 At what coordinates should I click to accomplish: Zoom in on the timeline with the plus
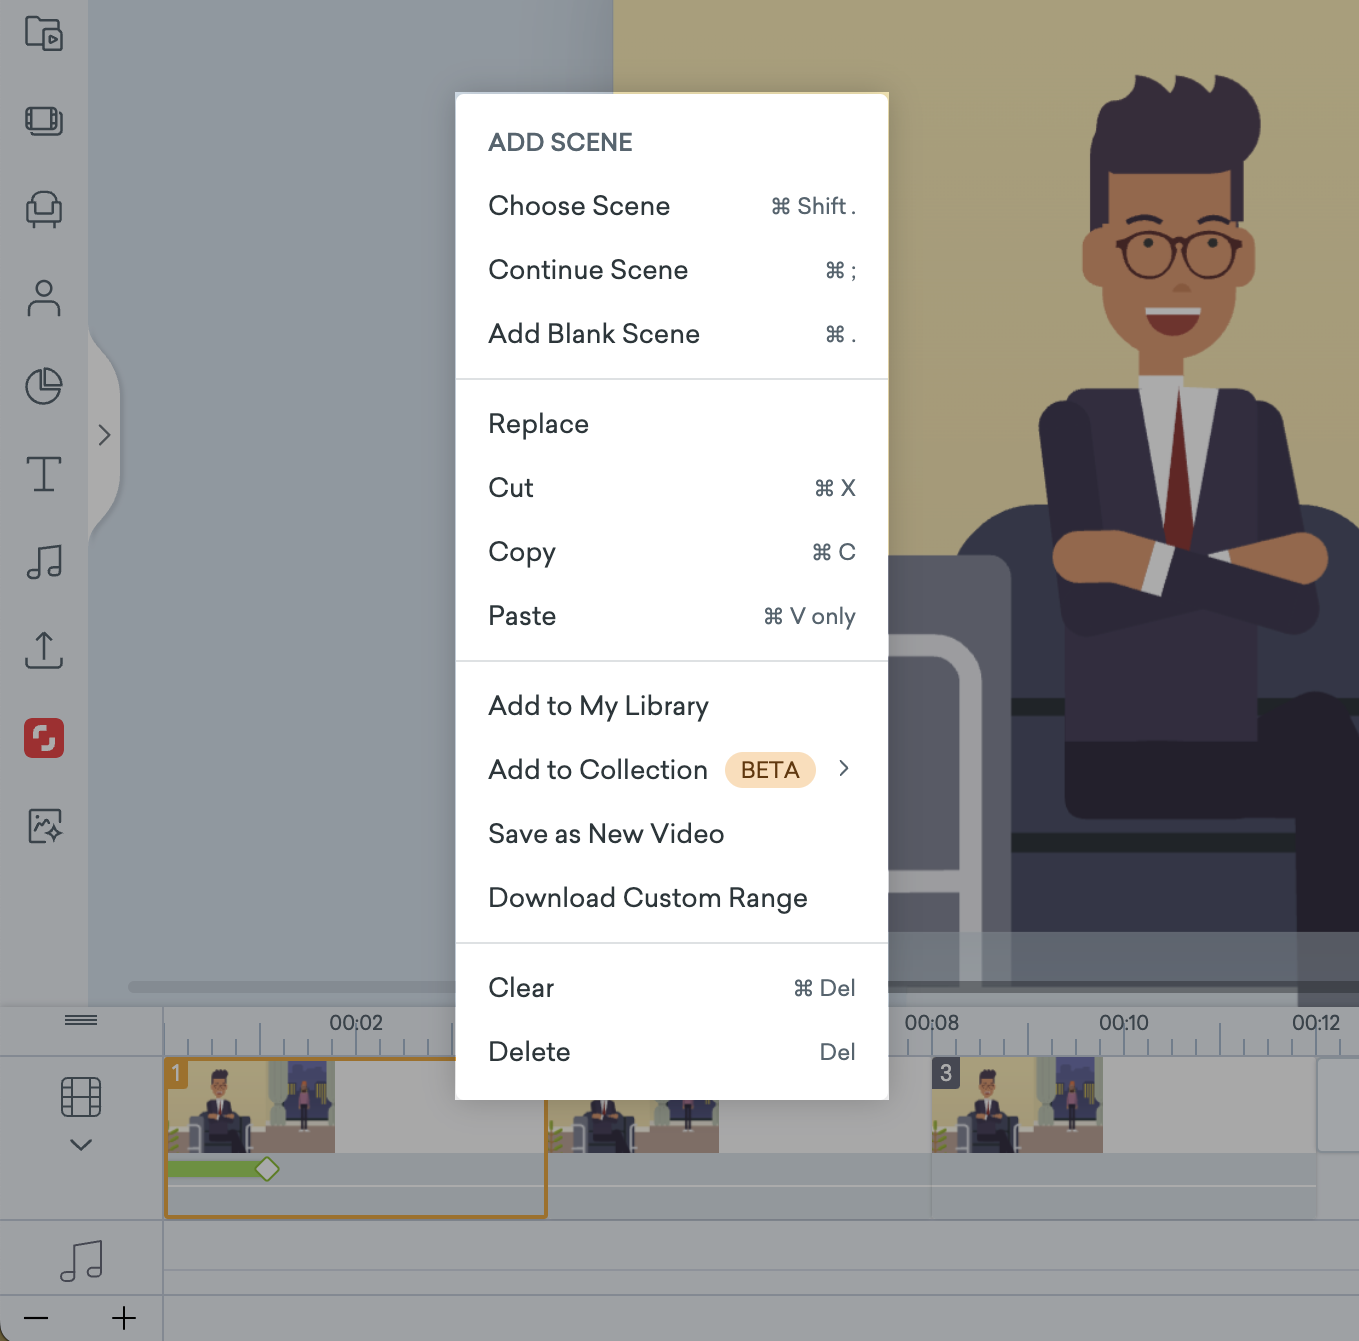coord(123,1318)
